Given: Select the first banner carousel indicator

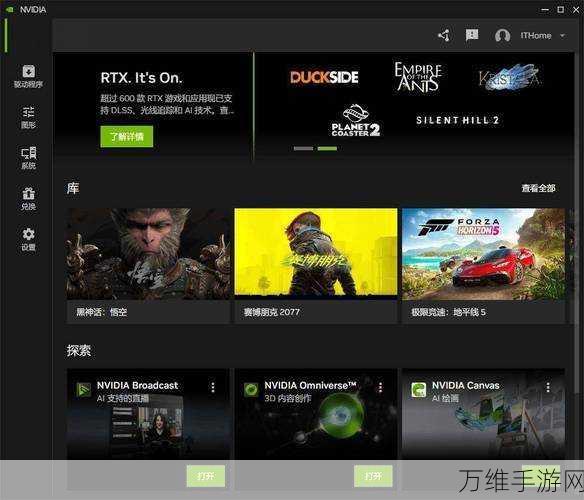Looking at the screenshot, I should pos(303,148).
